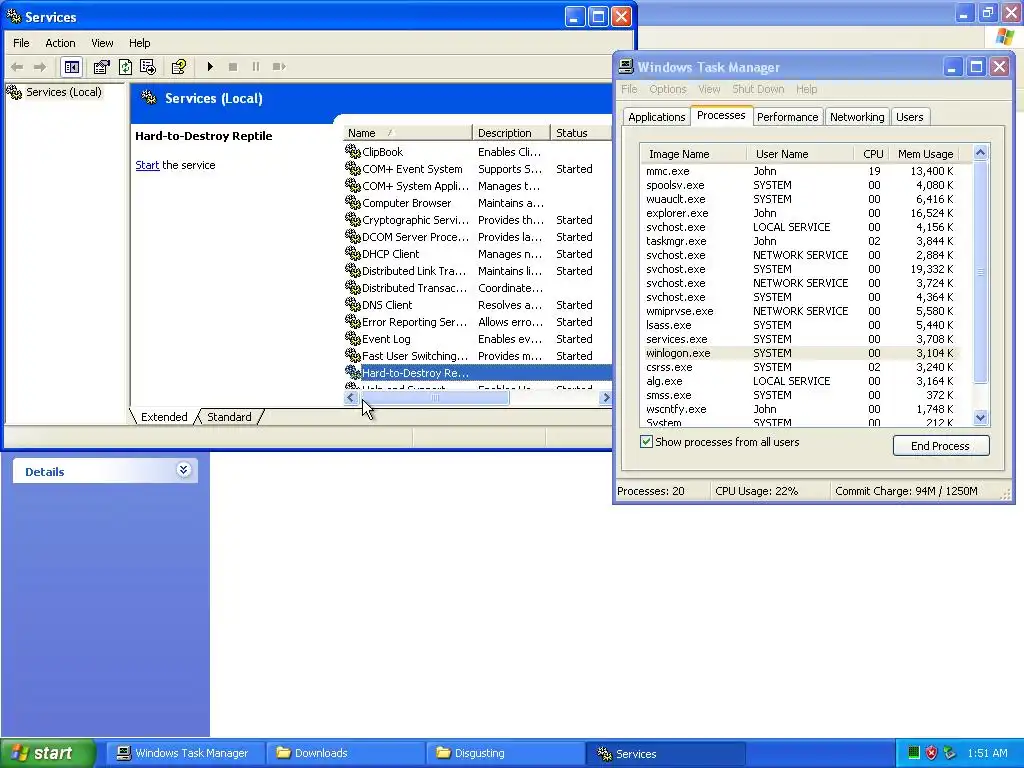Sort processes by Mem Usage column
The height and width of the screenshot is (768, 1024).
tap(925, 154)
